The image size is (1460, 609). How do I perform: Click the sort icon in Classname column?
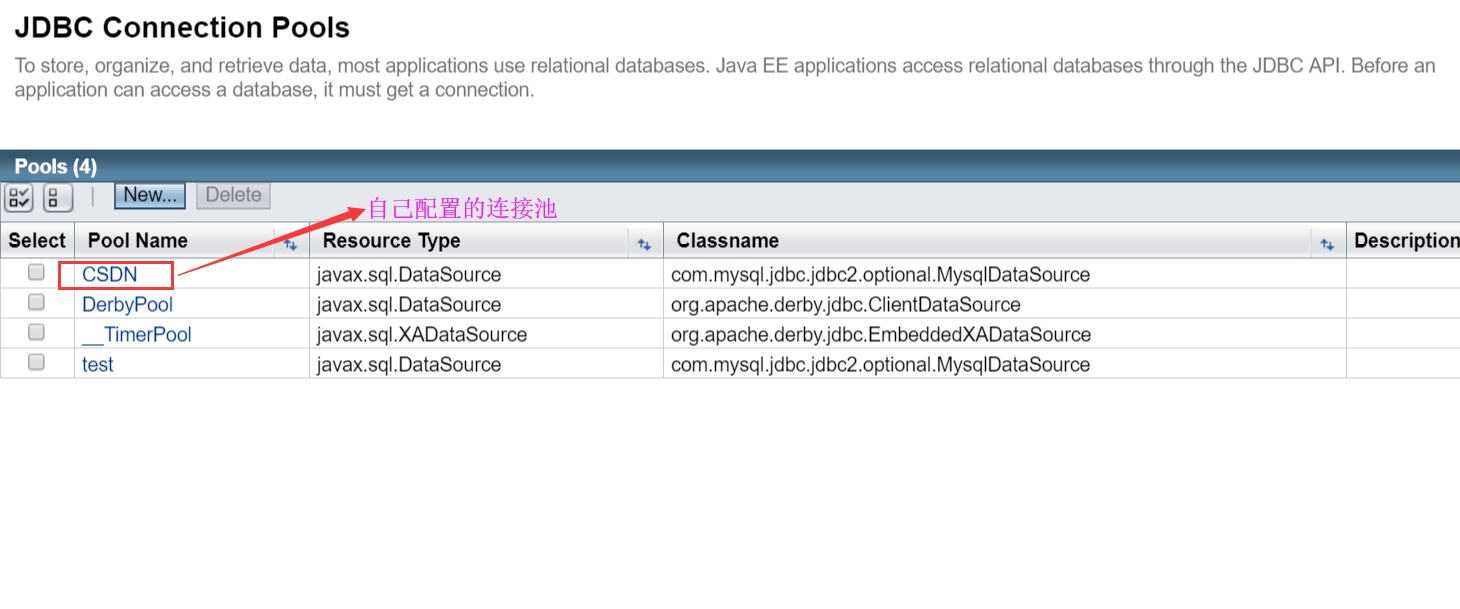click(x=1327, y=243)
